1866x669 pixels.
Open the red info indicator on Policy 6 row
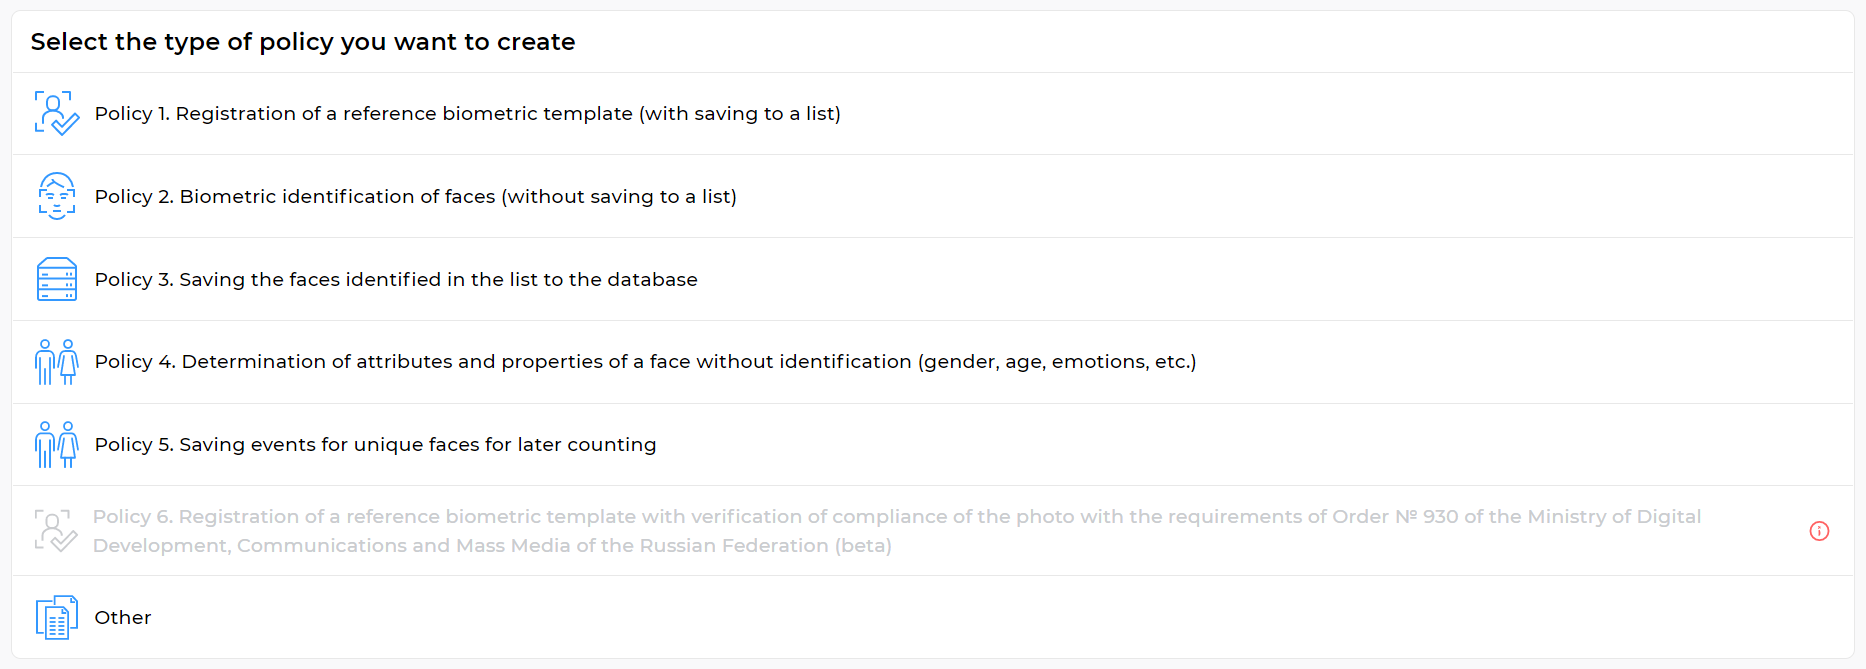pyautogui.click(x=1820, y=531)
